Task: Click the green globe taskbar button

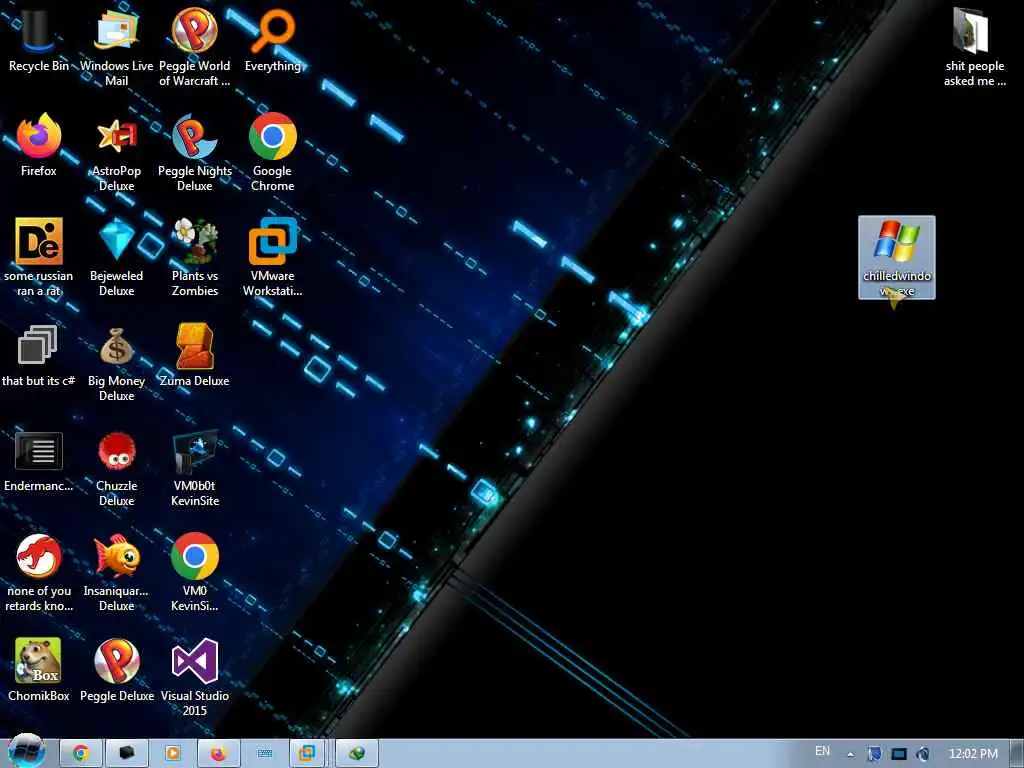Action: pos(357,754)
